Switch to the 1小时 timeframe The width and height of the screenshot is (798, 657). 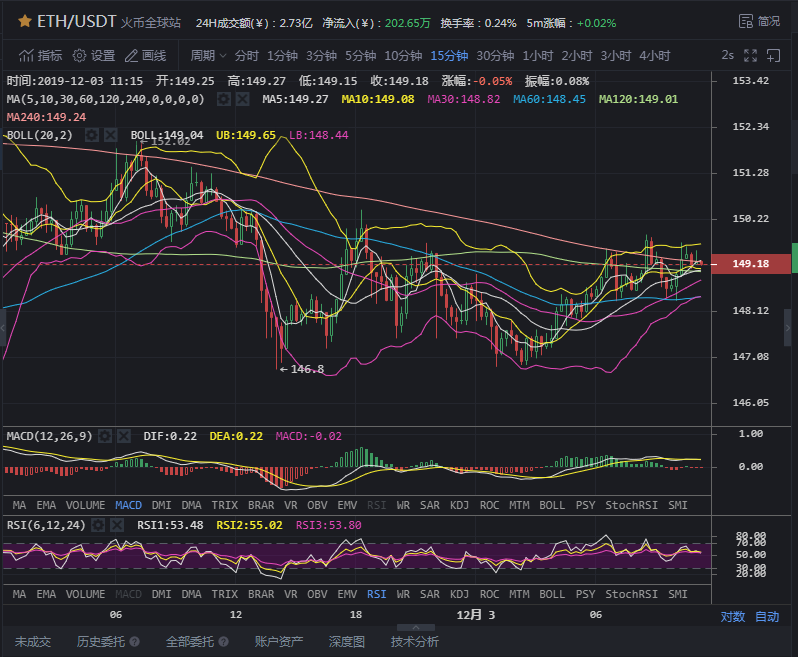pos(536,55)
